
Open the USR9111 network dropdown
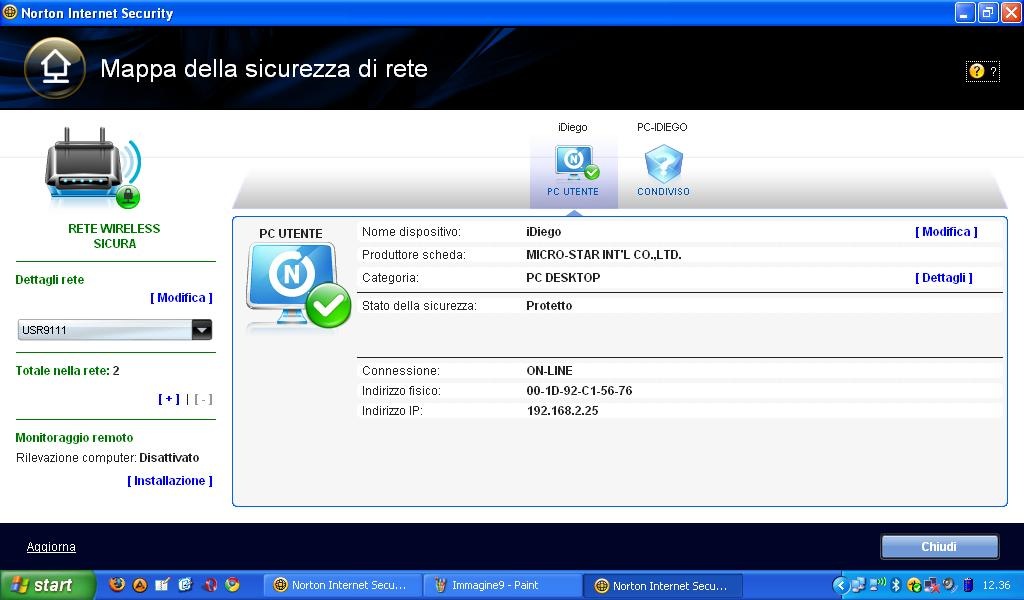point(202,330)
